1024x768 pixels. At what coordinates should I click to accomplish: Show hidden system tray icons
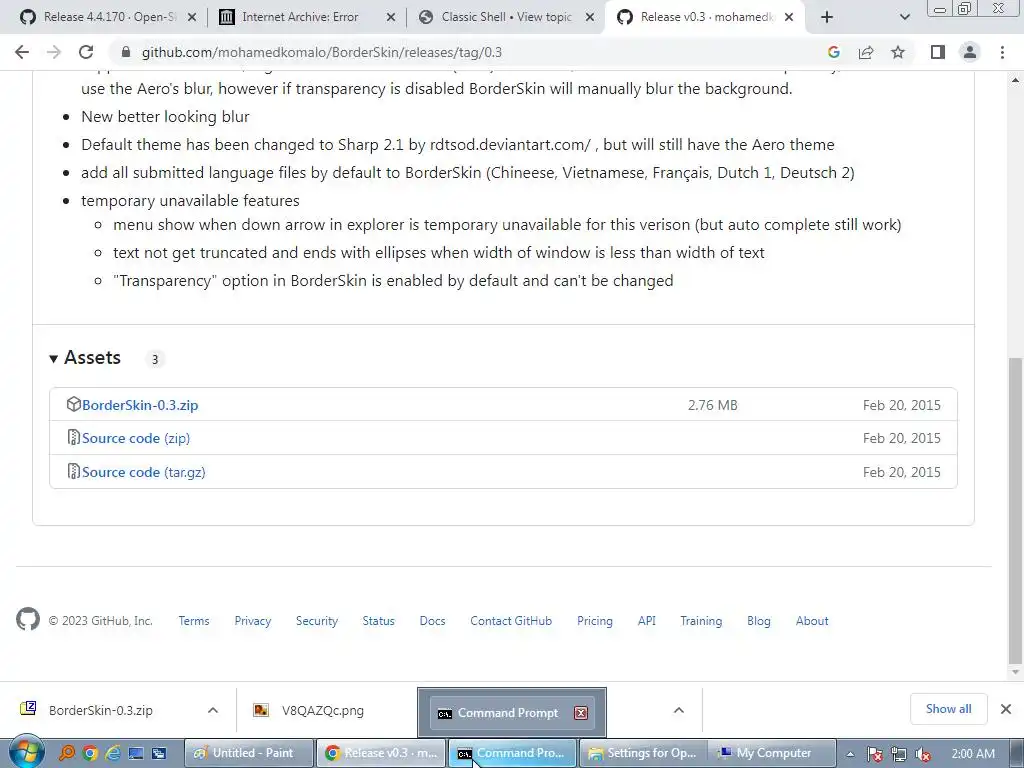tap(850, 754)
